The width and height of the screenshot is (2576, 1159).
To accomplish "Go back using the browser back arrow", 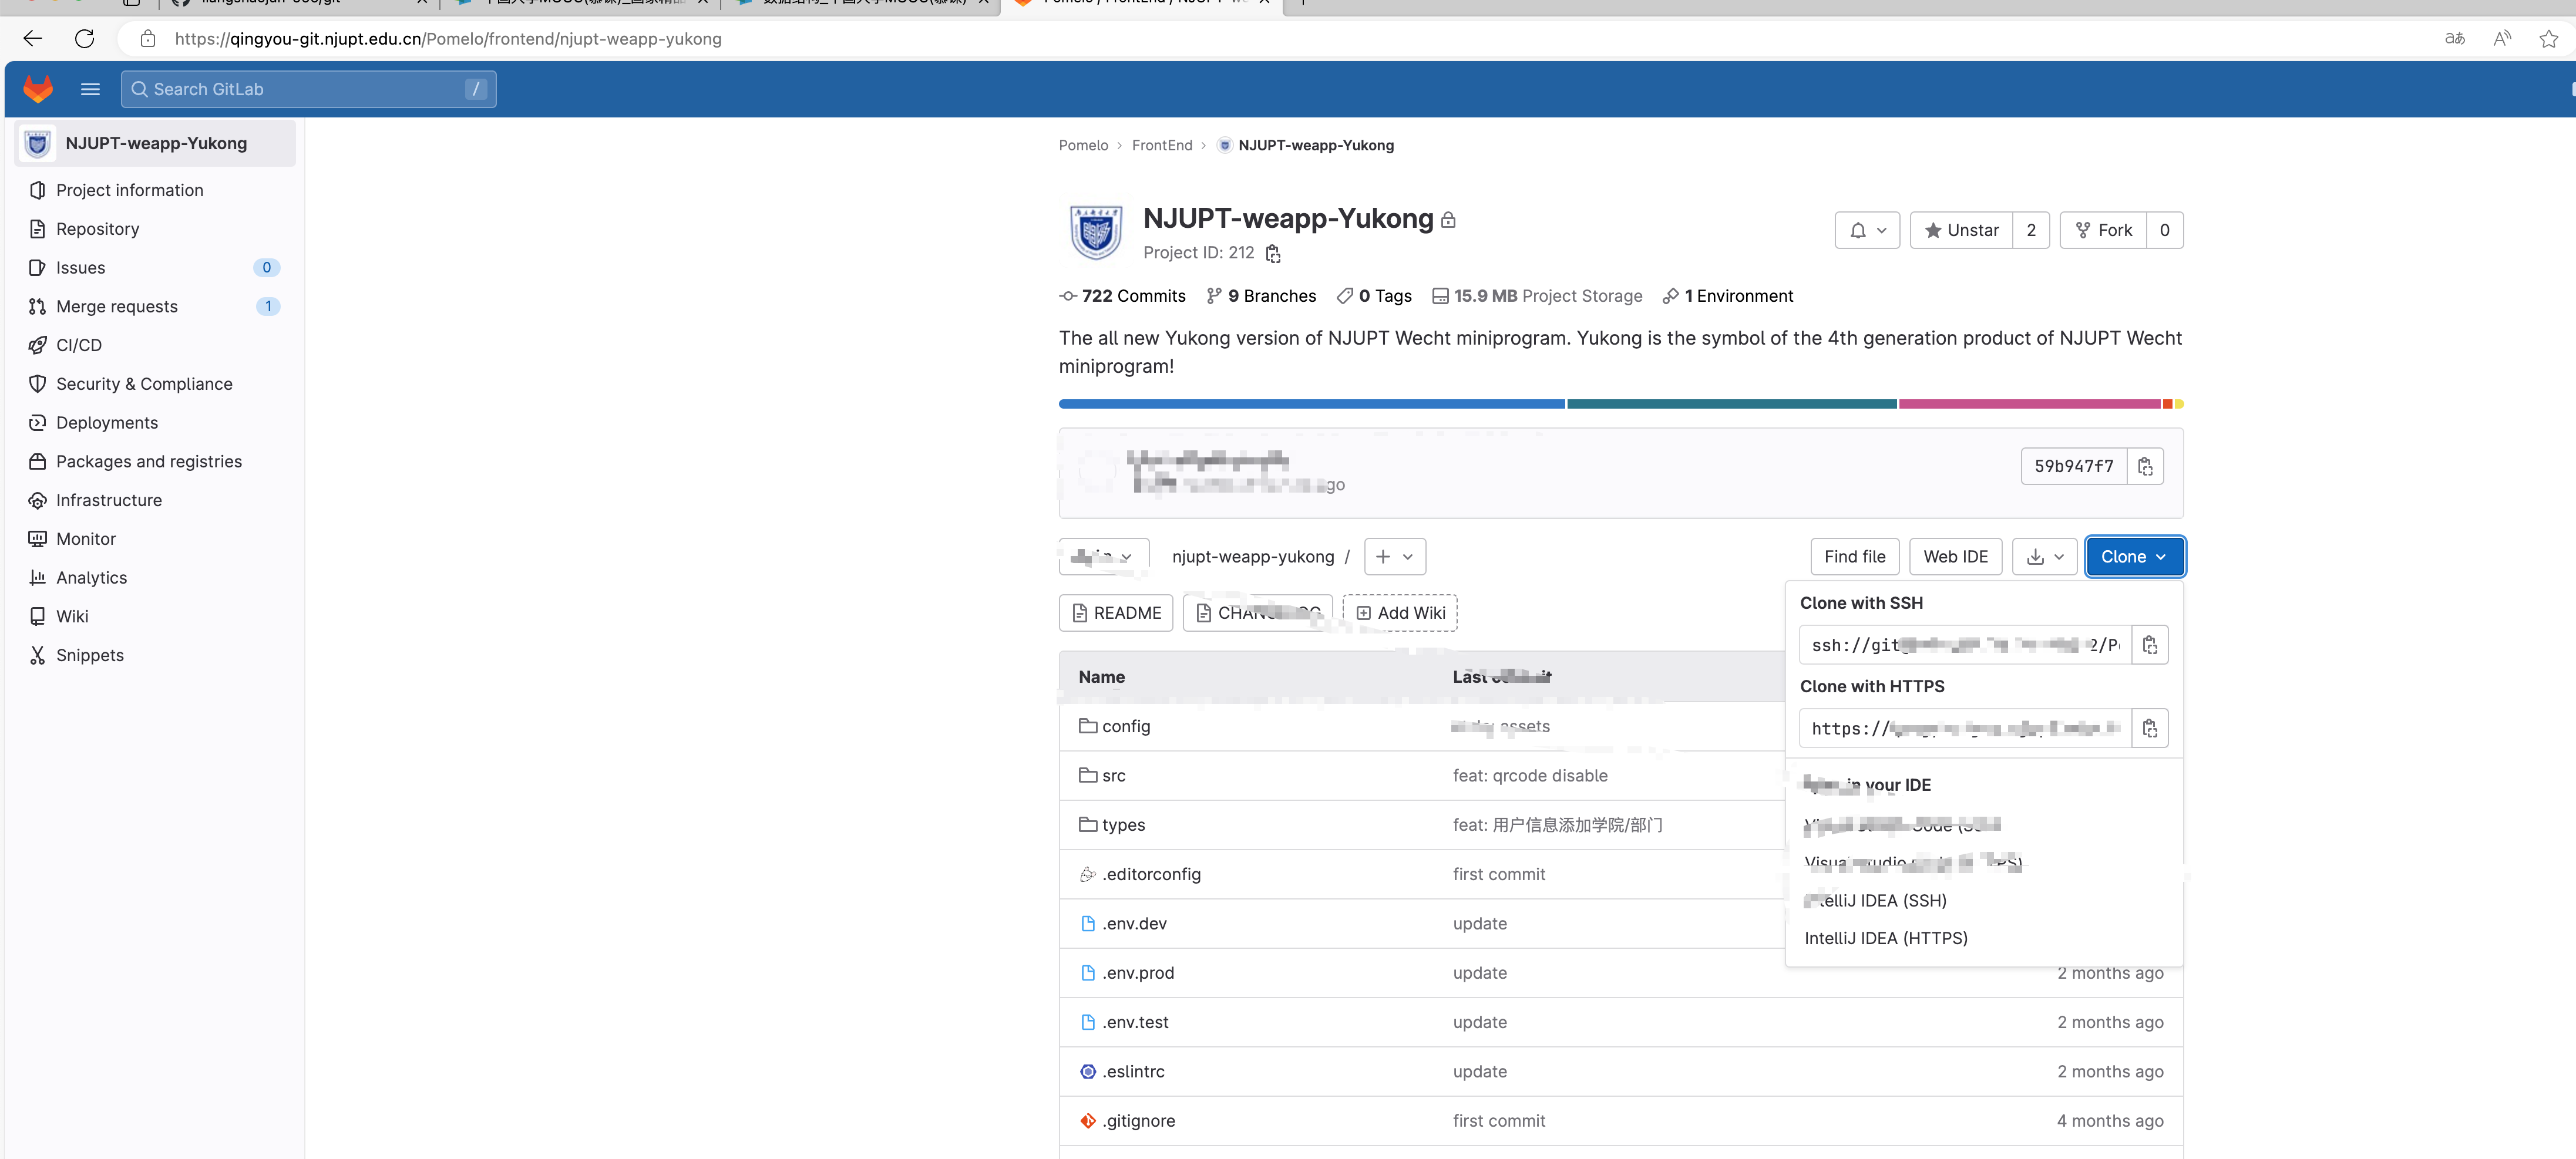I will [32, 38].
